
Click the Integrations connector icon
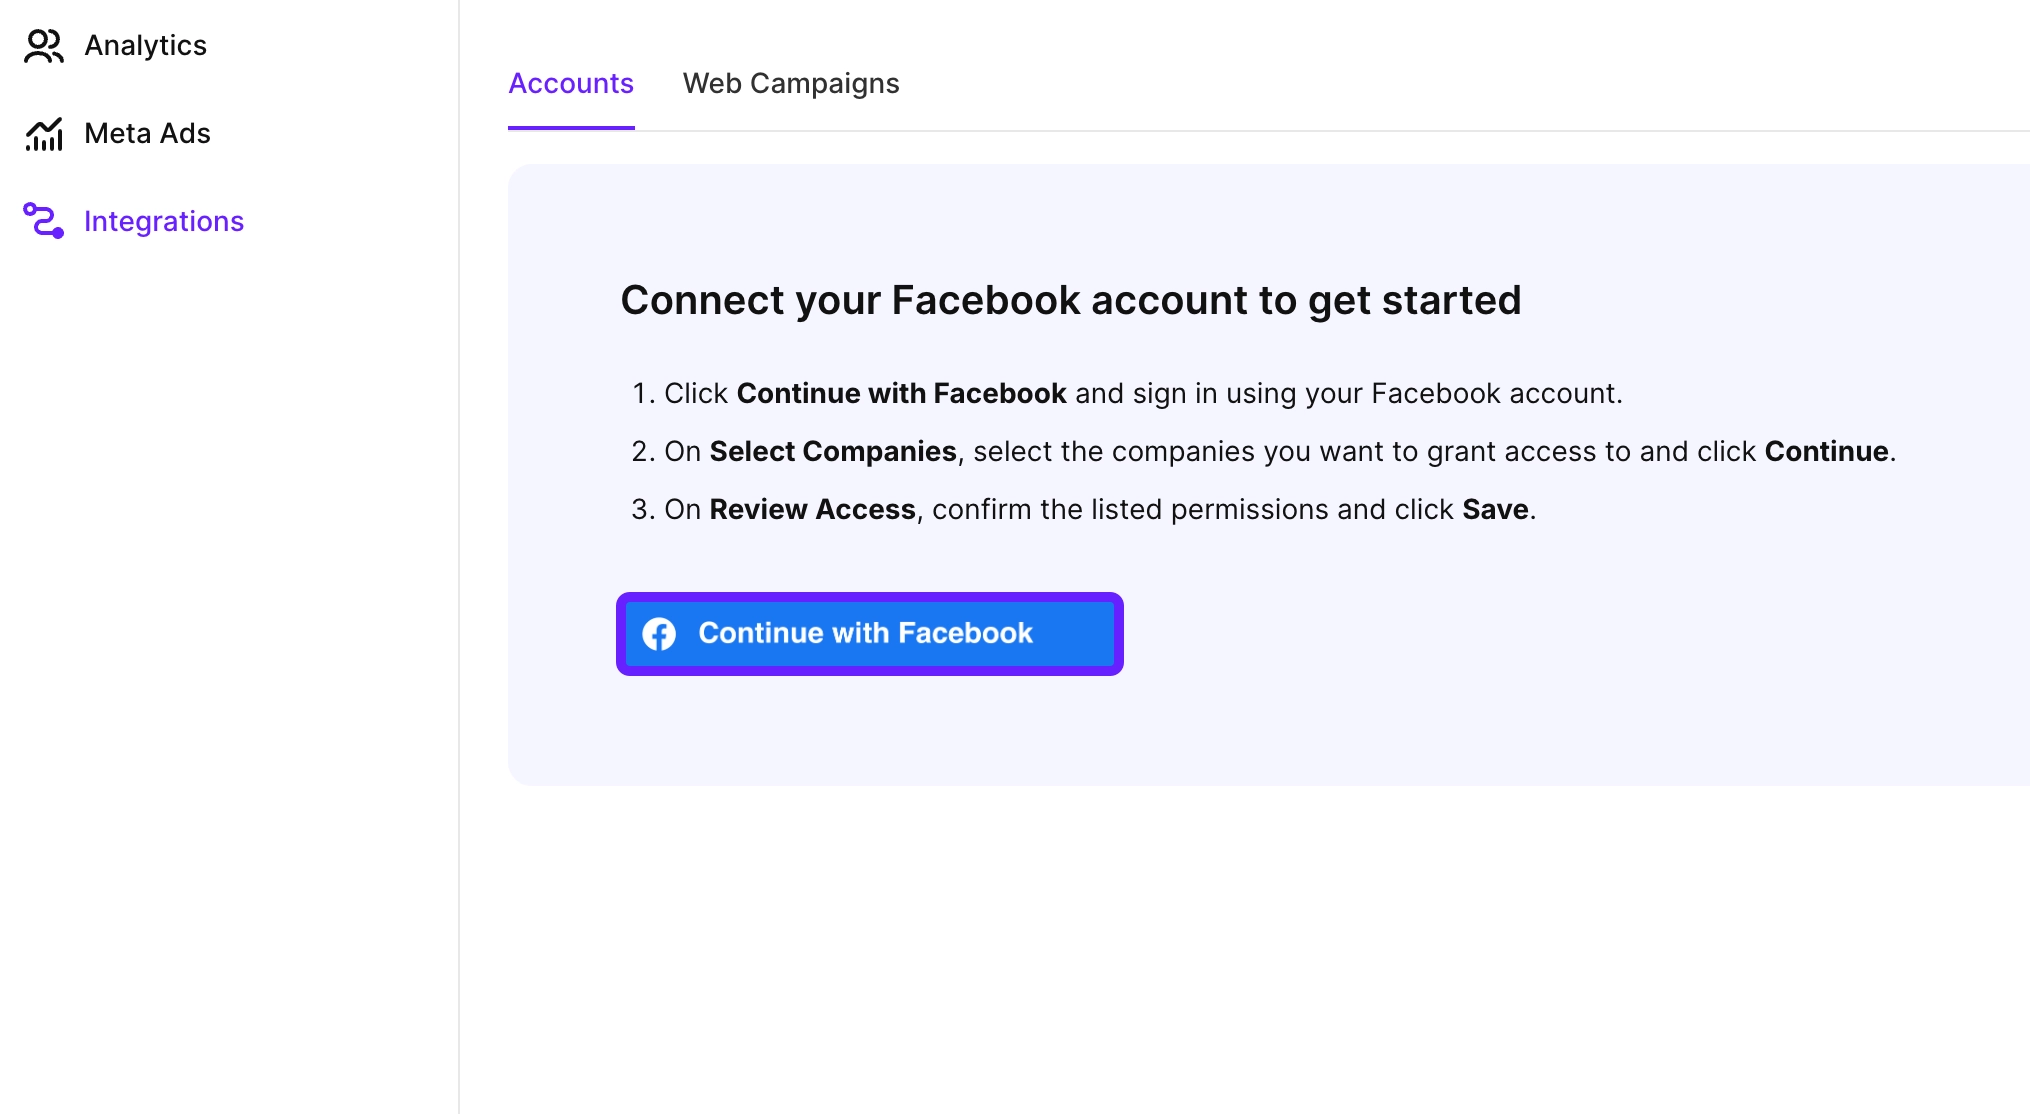tap(43, 221)
